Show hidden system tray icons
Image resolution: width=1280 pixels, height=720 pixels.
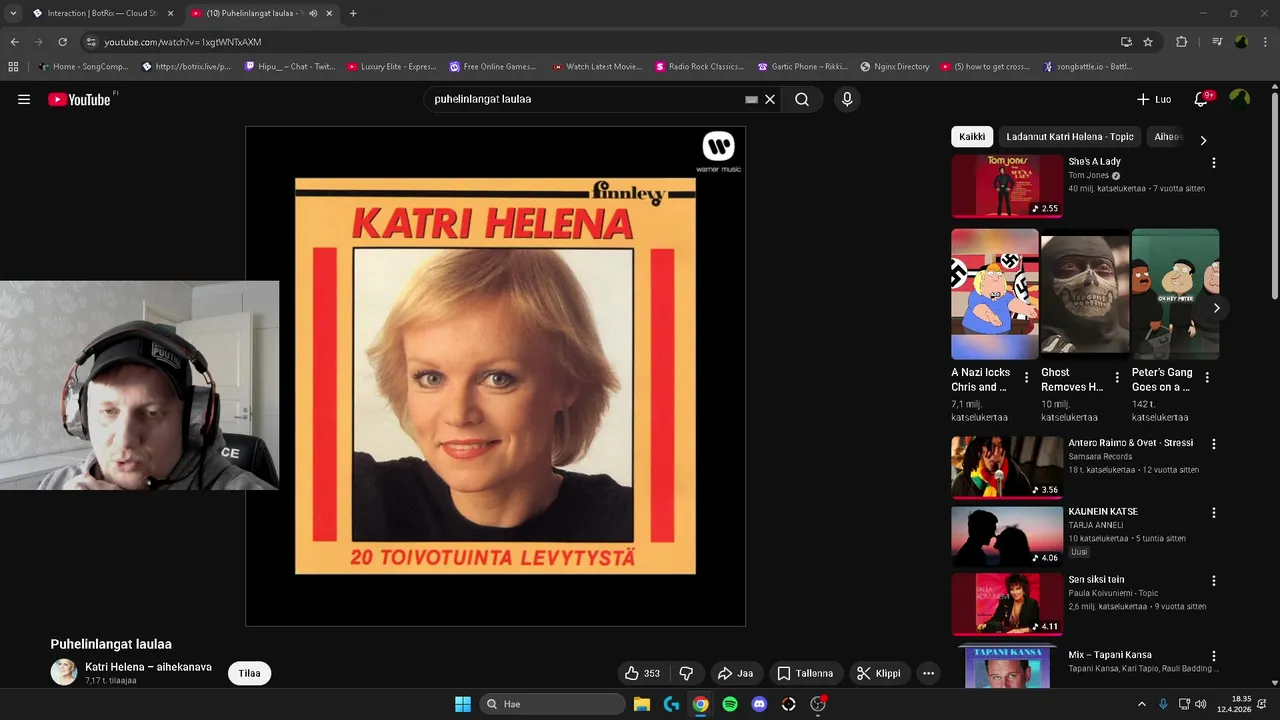pos(1142,704)
